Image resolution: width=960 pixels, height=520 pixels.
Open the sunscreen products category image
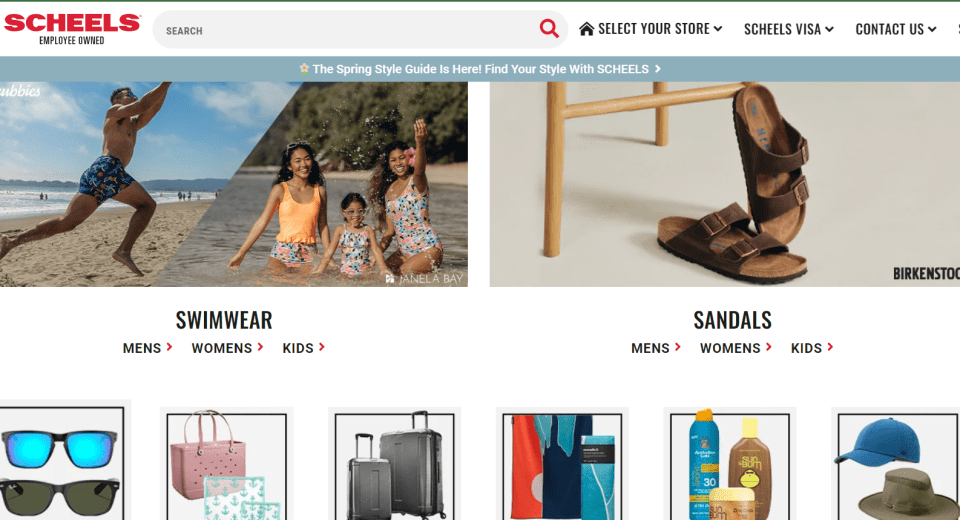click(x=730, y=465)
